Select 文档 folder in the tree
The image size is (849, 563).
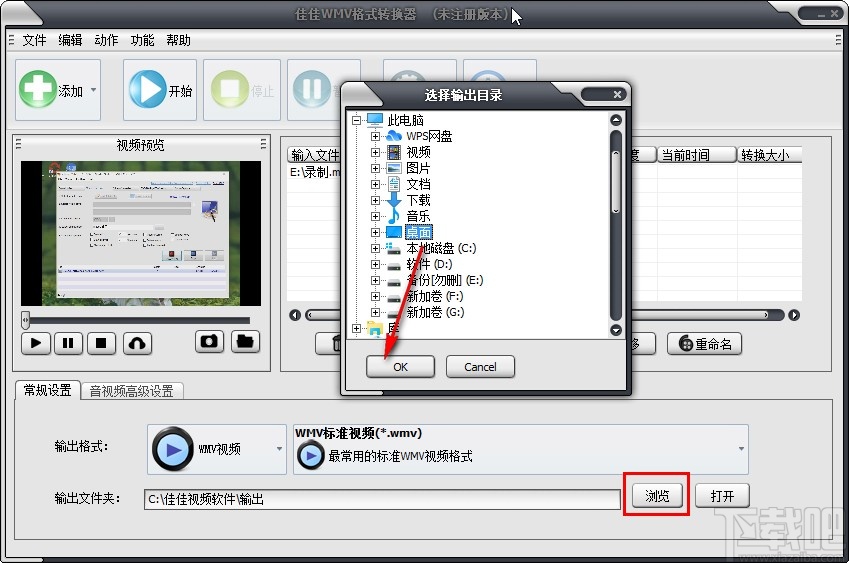[419, 185]
